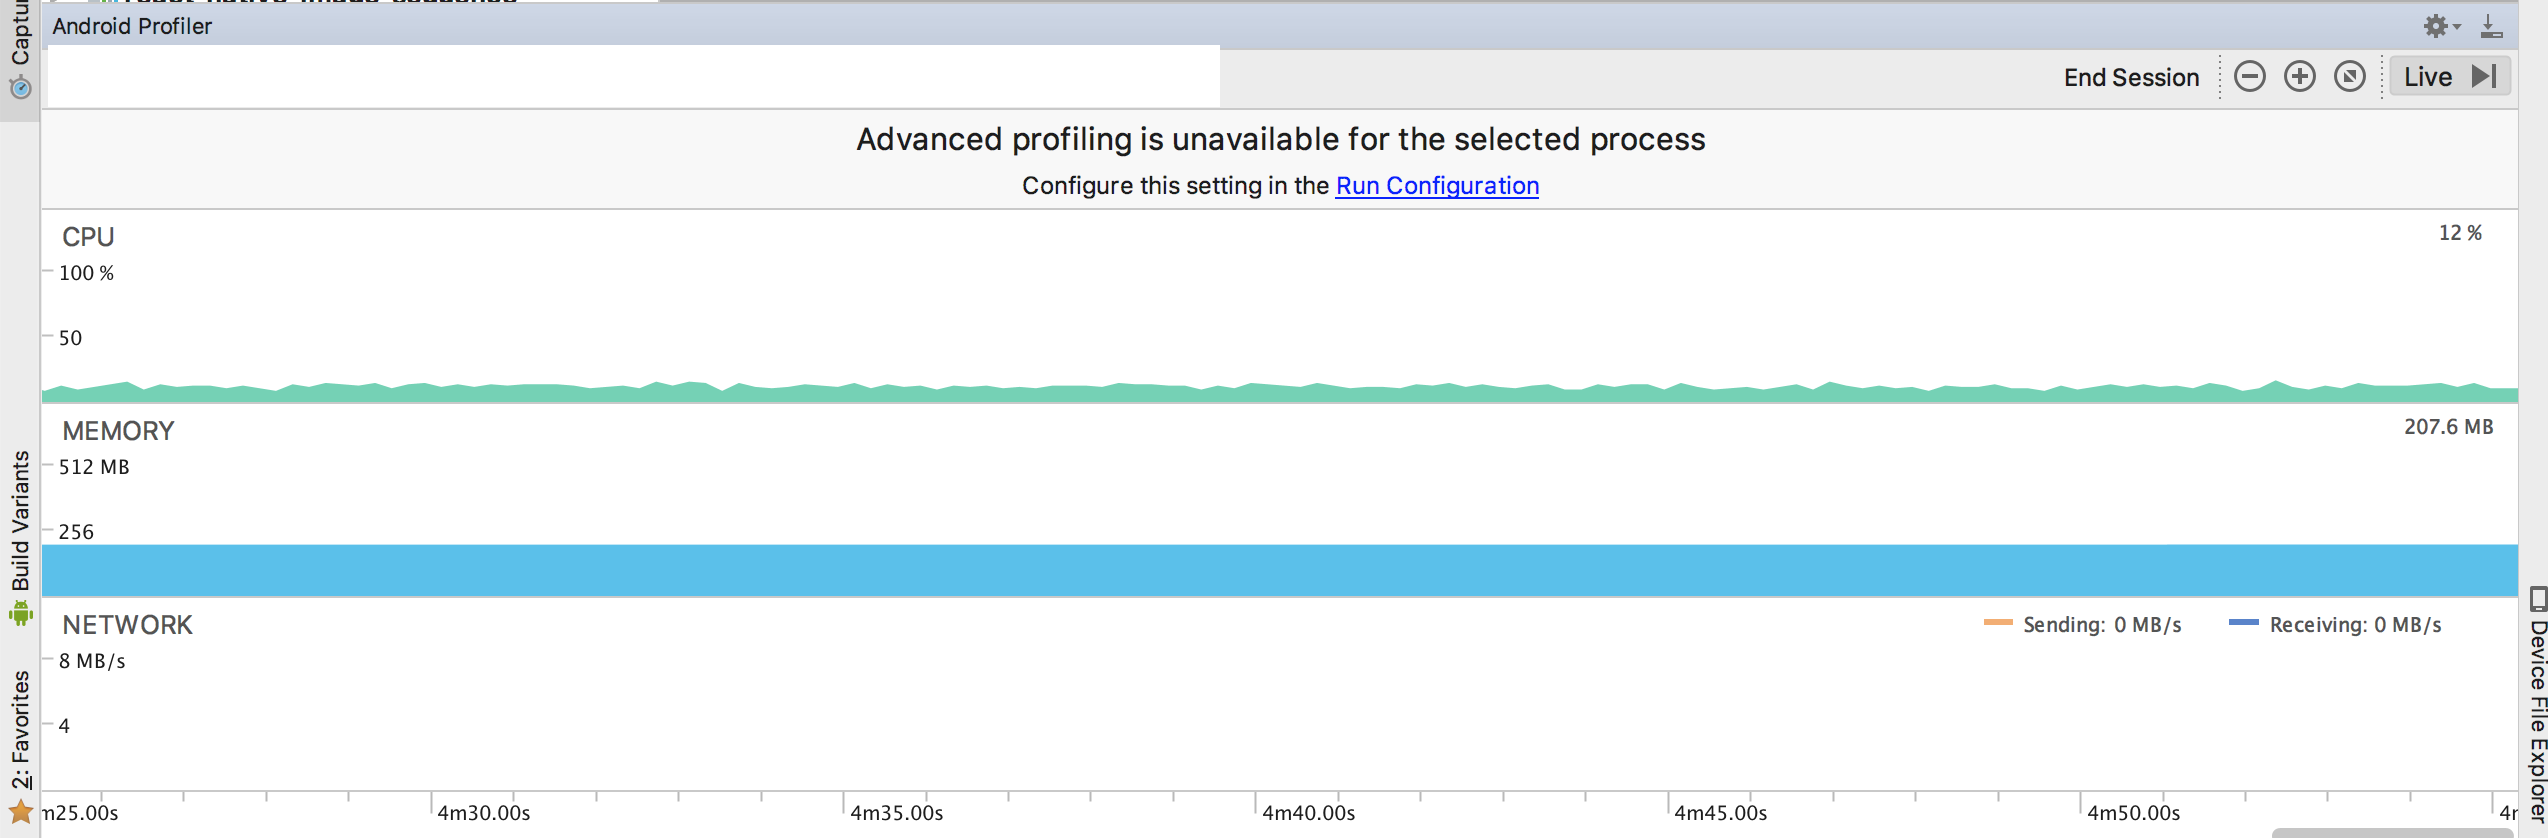The image size is (2548, 838).
Task: Click the Favorites star icon
Action: (20, 811)
